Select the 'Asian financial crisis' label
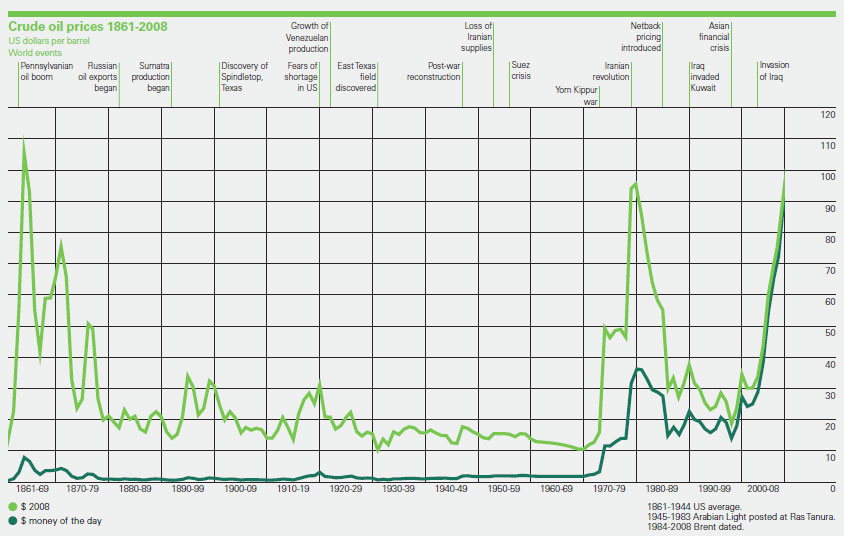 click(x=714, y=37)
